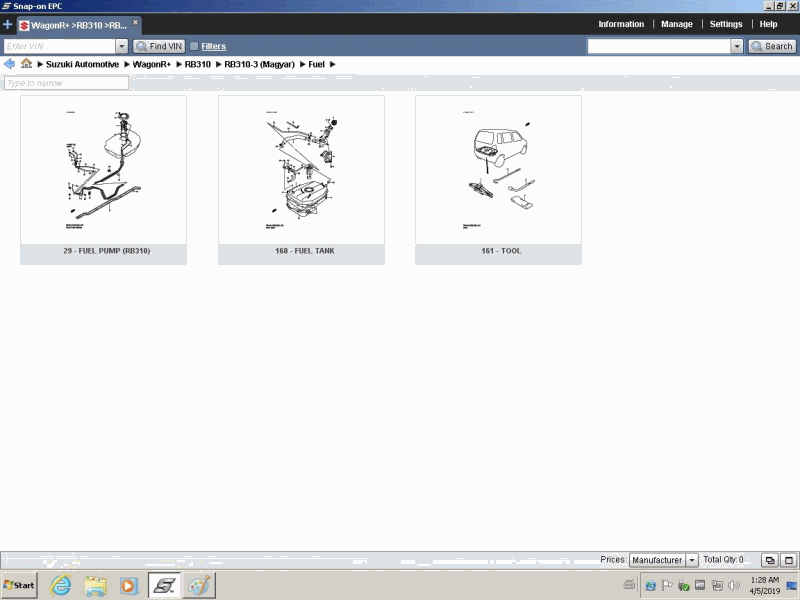Open the Information menu
Viewport: 800px width, 600px height.
621,24
